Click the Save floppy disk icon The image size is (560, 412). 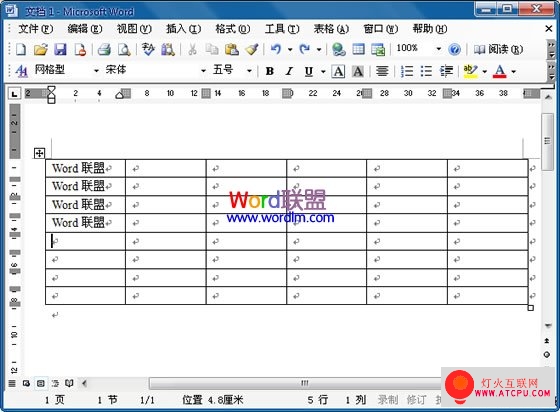(60, 49)
